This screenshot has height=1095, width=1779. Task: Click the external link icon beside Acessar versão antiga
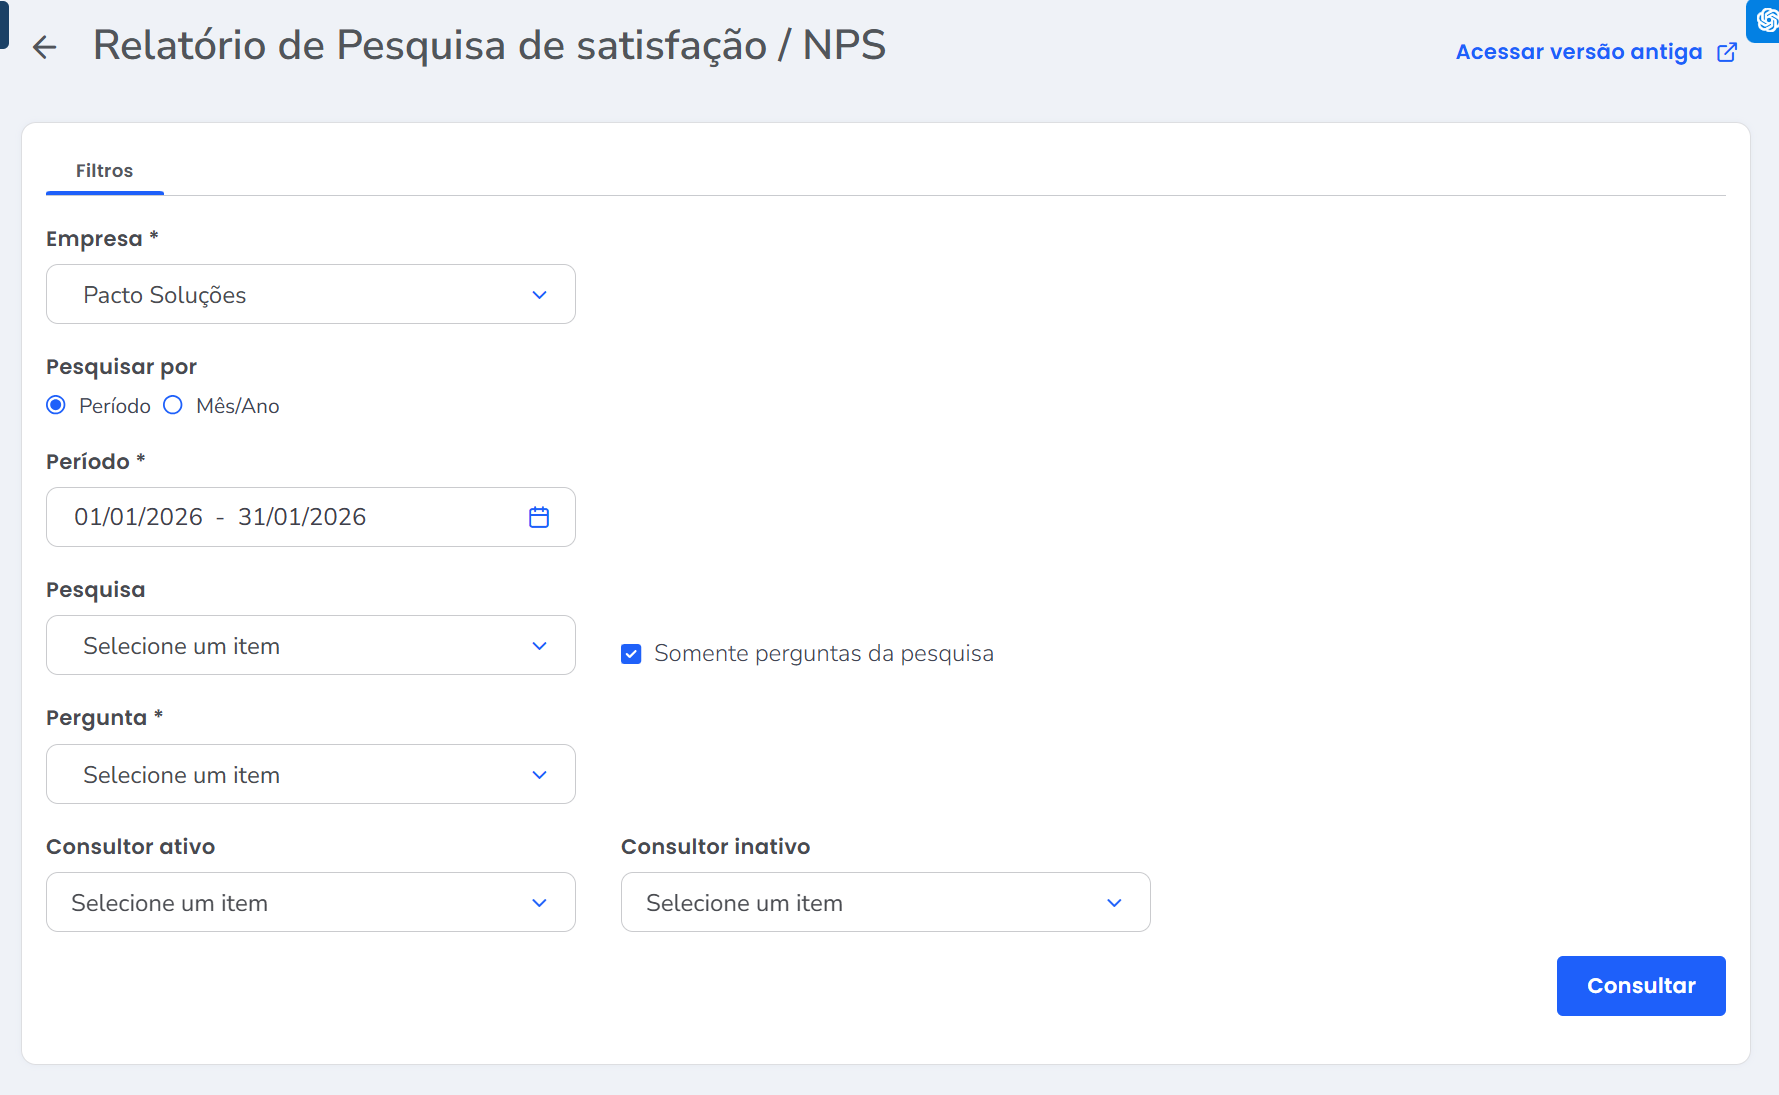[1727, 52]
